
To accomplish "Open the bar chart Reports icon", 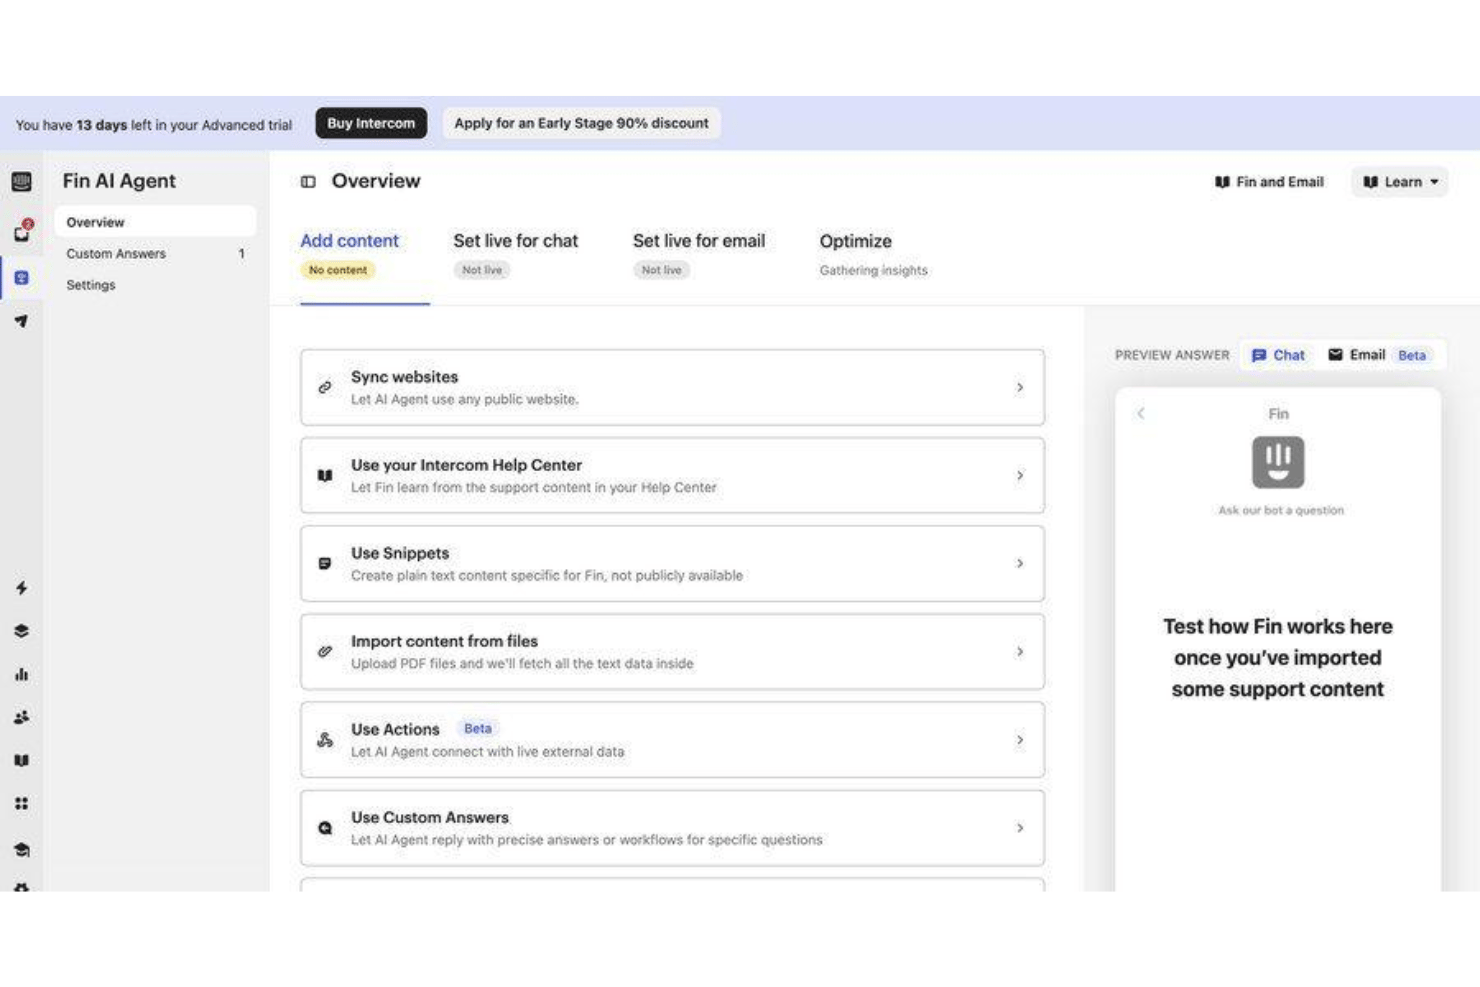I will pos(21,674).
